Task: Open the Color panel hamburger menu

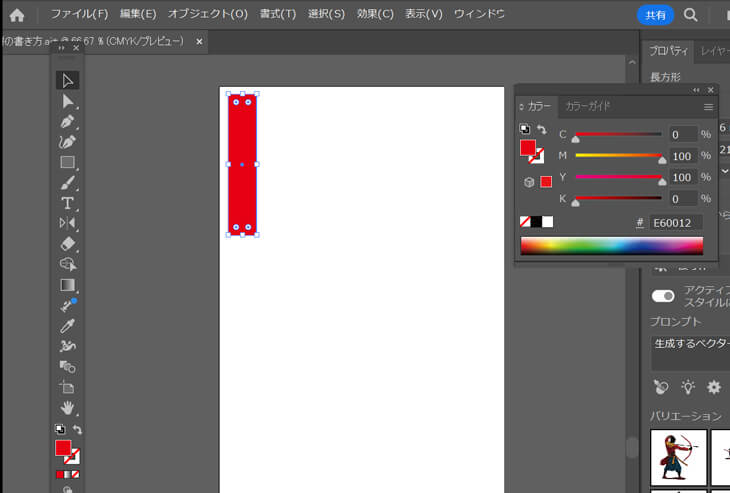Action: tap(708, 107)
